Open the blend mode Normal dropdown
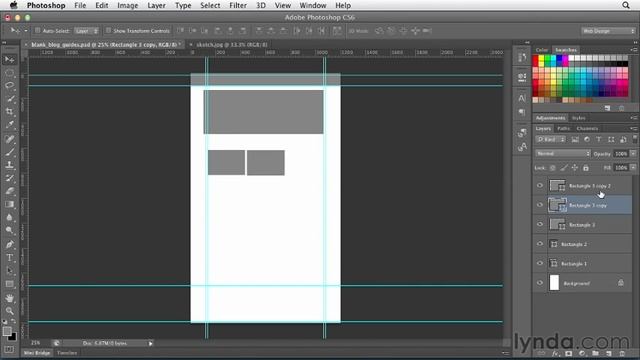This screenshot has width=640, height=360. pyautogui.click(x=563, y=153)
